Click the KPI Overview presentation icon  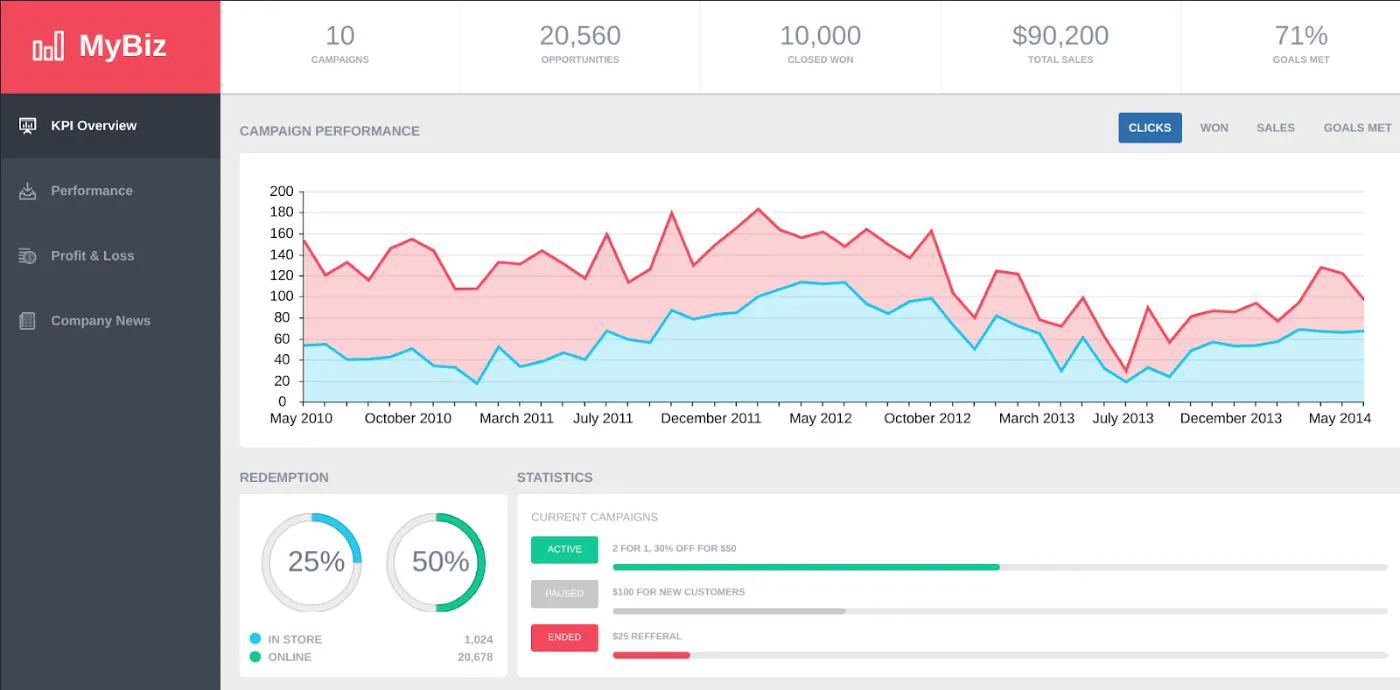click(x=28, y=126)
